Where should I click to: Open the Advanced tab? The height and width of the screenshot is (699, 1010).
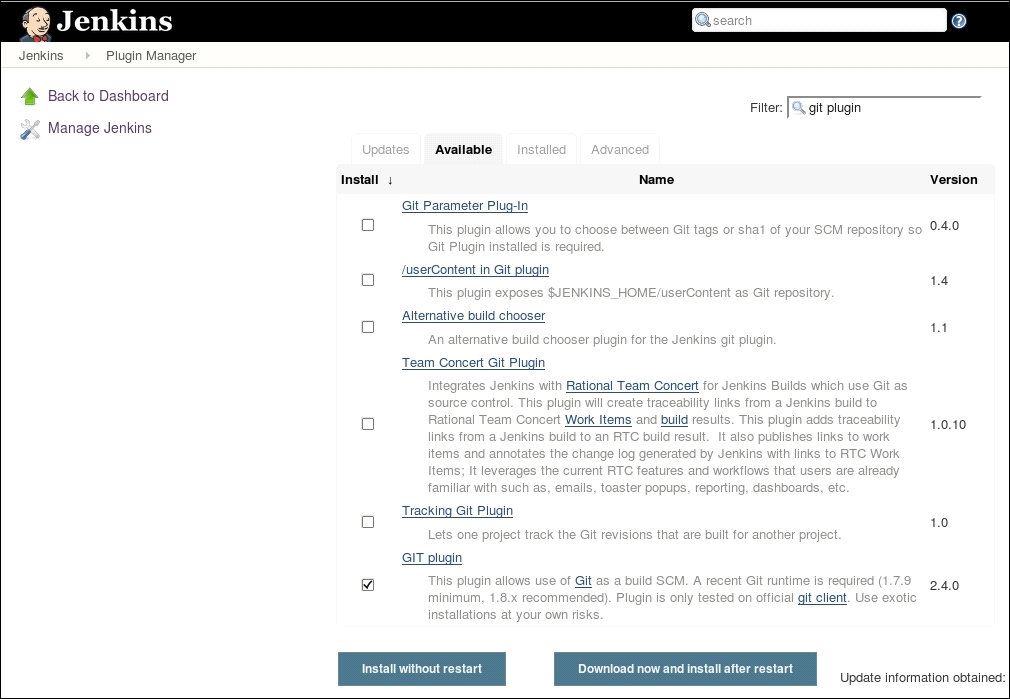[620, 150]
